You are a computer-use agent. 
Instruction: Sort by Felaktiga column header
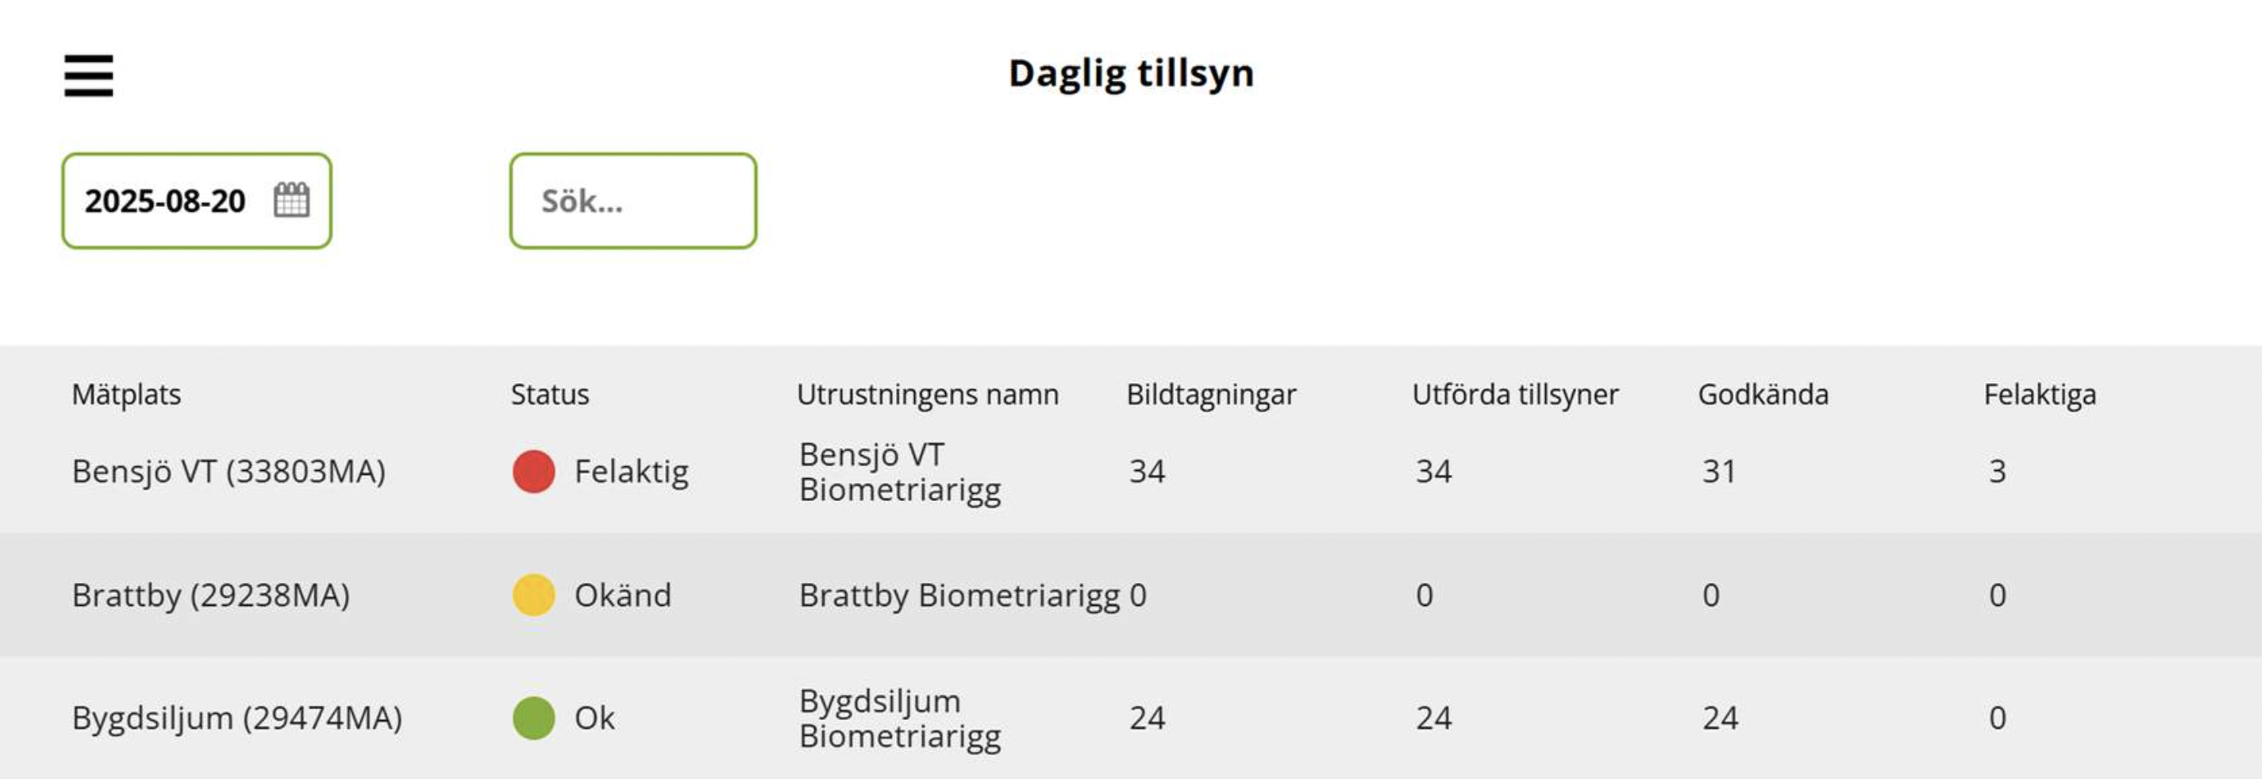(2040, 394)
